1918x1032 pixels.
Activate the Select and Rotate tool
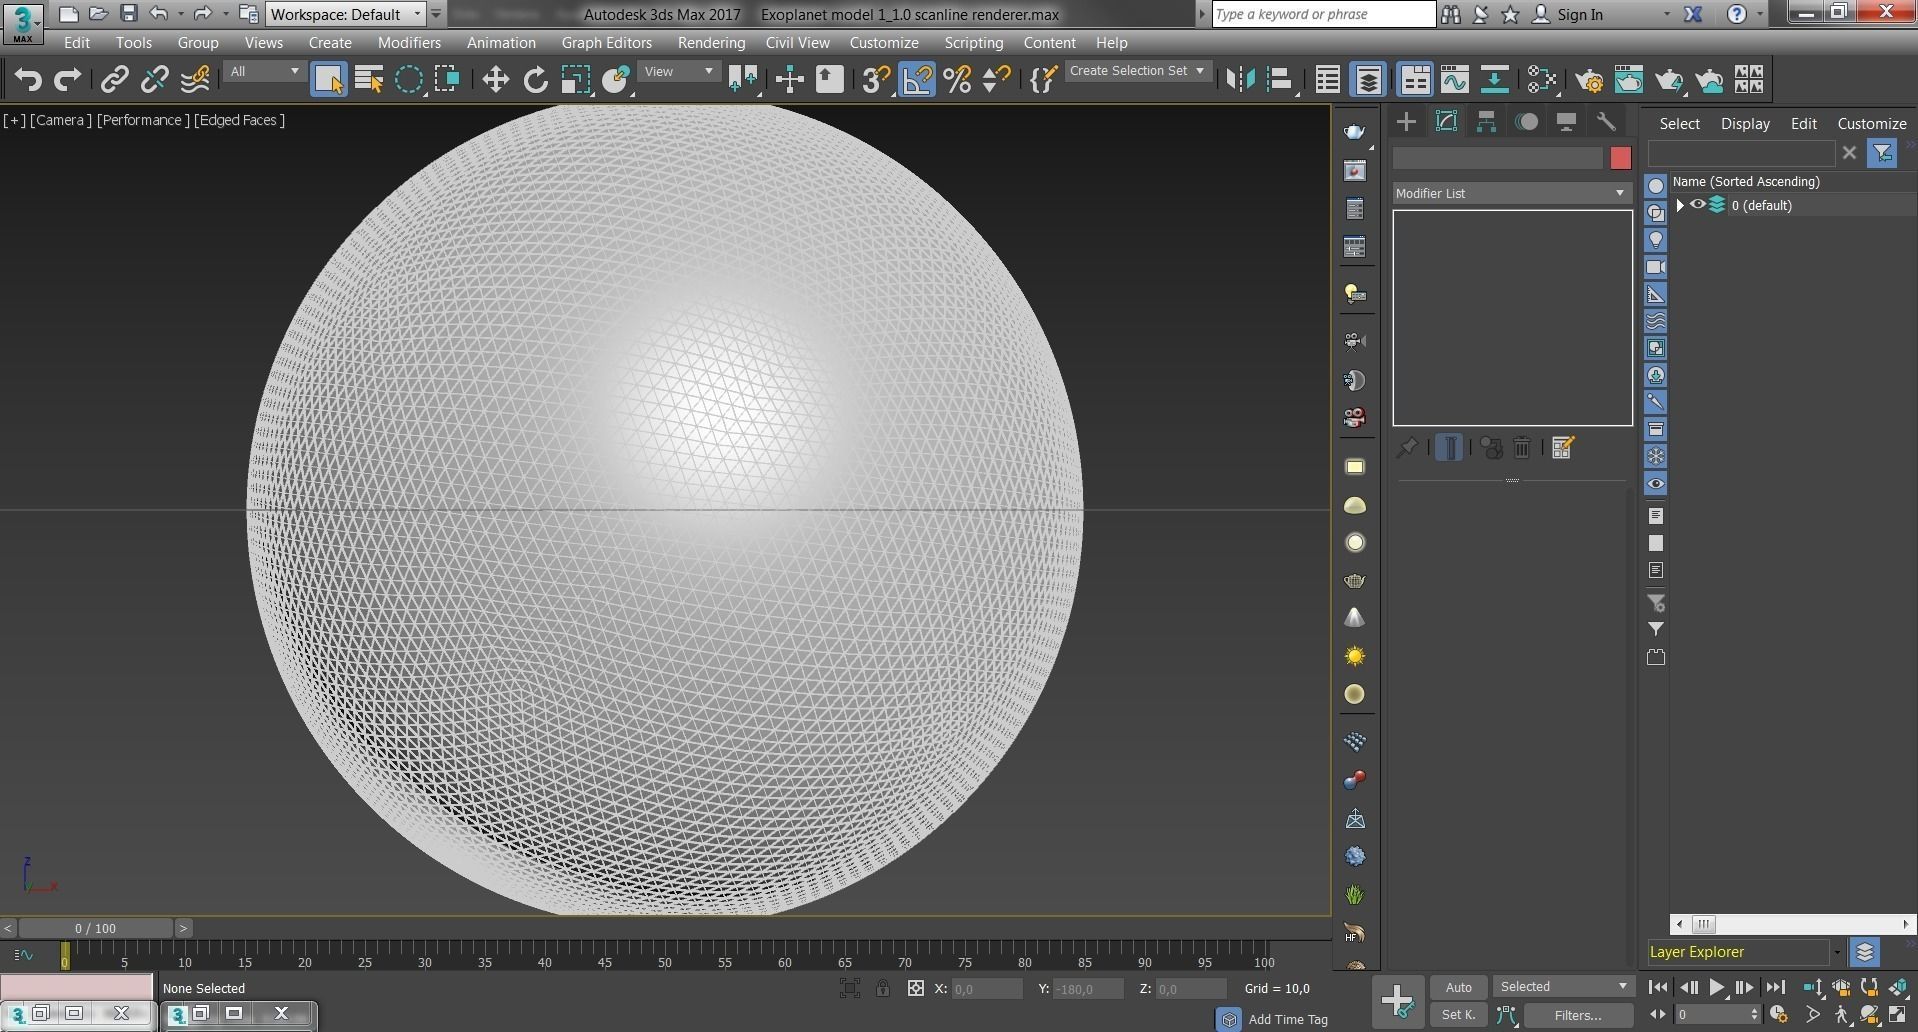click(536, 79)
